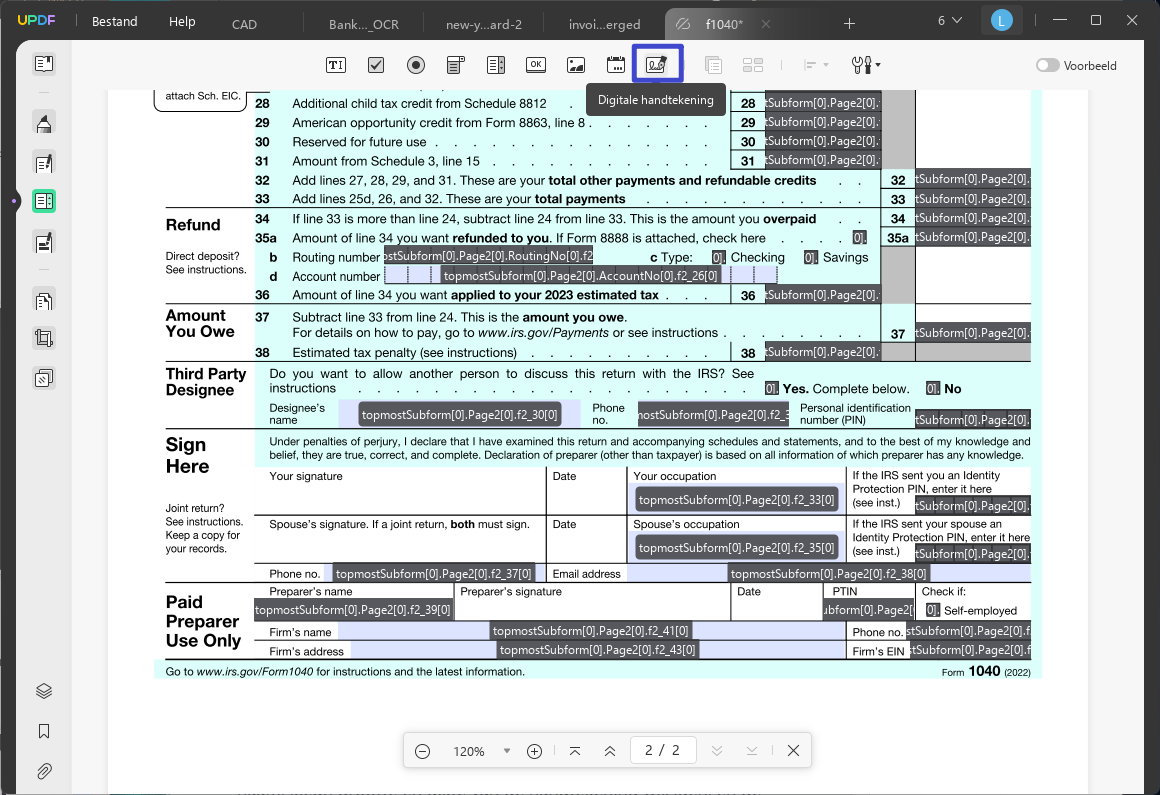1160x795 pixels.
Task: Open the Organize Pages sidebar tool
Action: pyautogui.click(x=44, y=300)
